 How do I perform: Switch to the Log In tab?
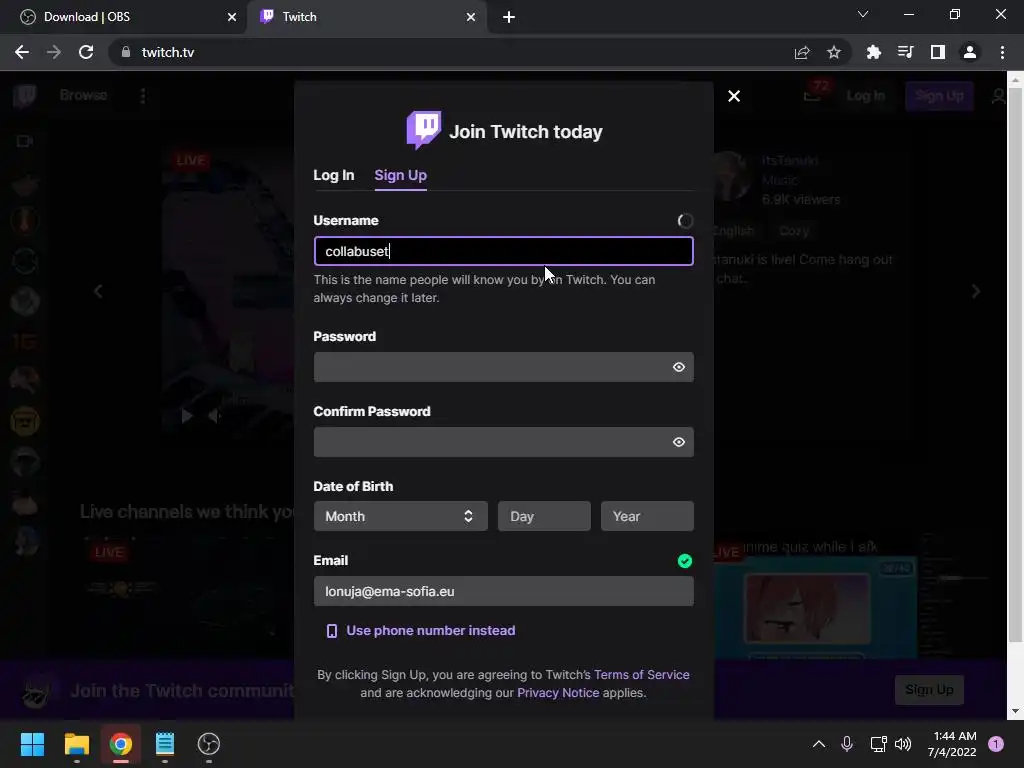point(334,175)
